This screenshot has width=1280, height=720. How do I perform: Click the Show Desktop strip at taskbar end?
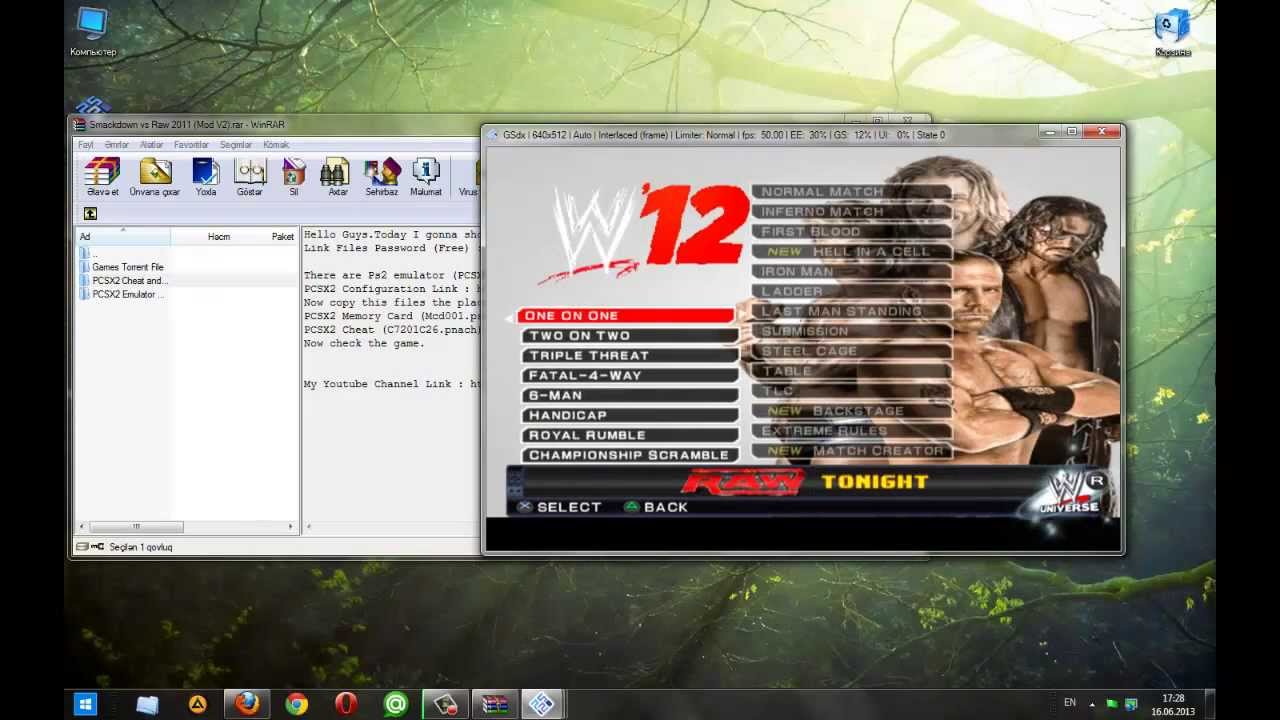[x=1210, y=704]
